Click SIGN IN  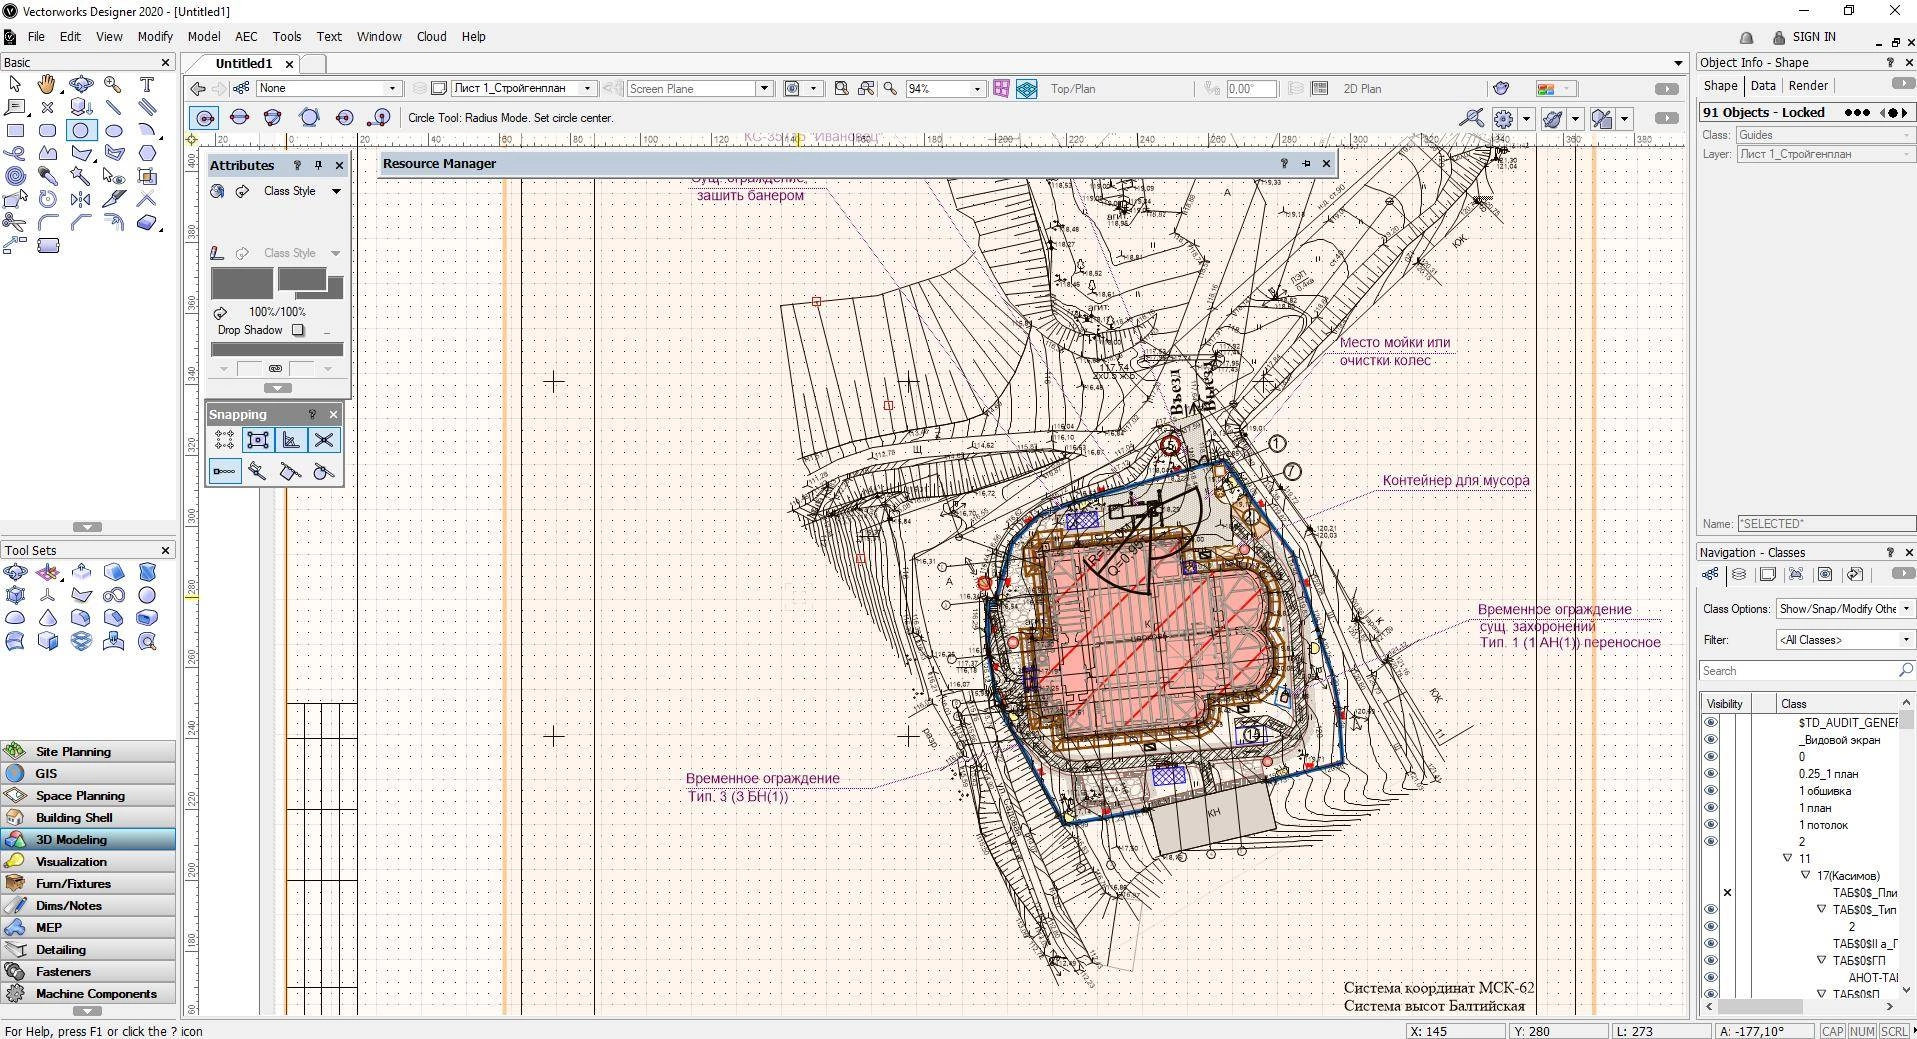[x=1814, y=37]
